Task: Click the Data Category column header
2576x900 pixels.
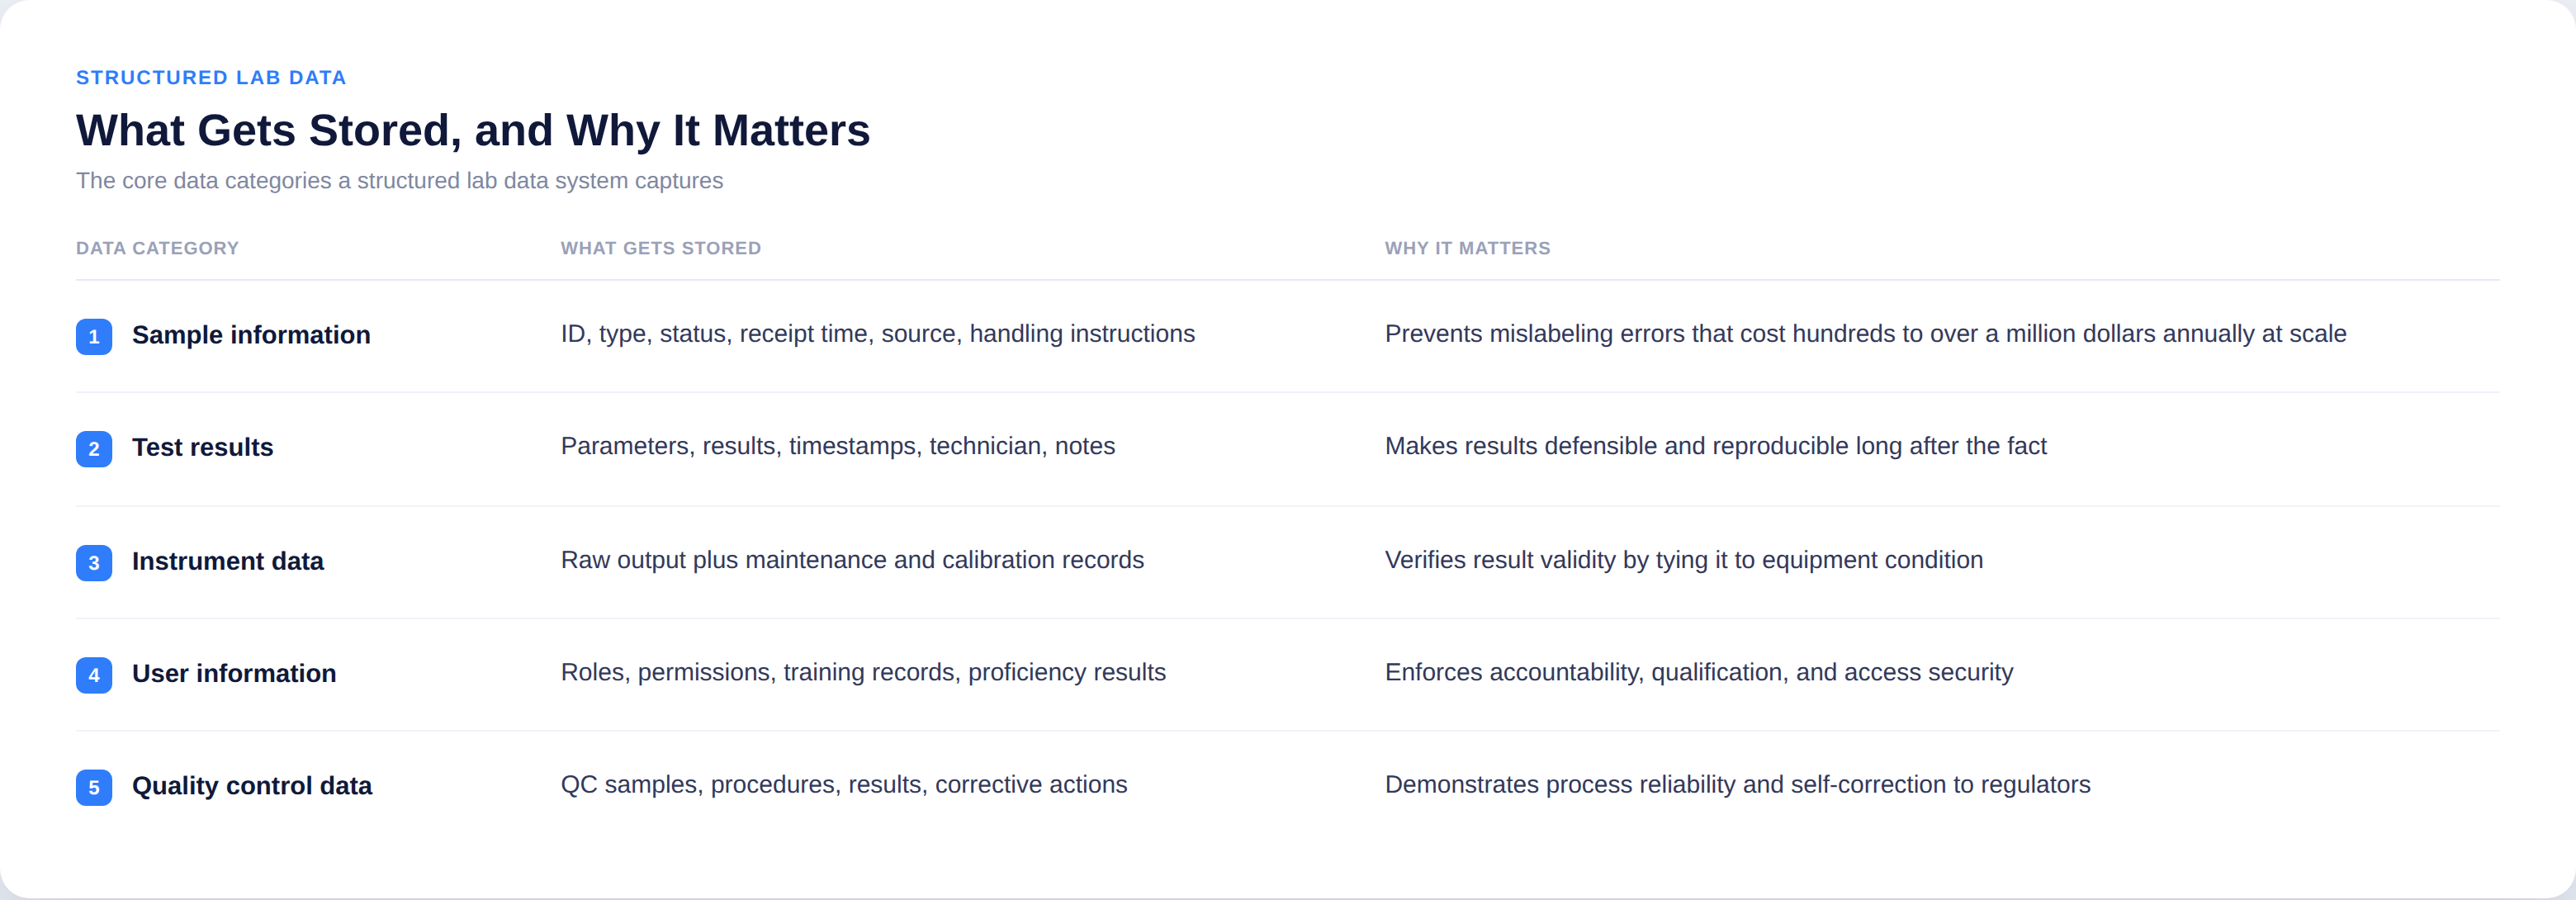Action: click(157, 248)
